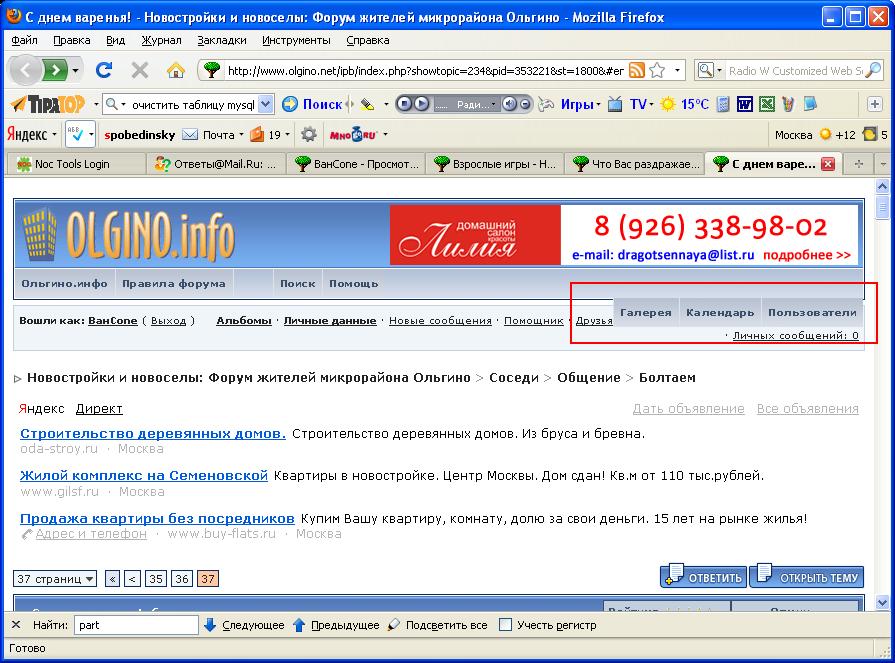Click the pencil cup icon in the toolbar
895x663 pixels.
[x=788, y=104]
